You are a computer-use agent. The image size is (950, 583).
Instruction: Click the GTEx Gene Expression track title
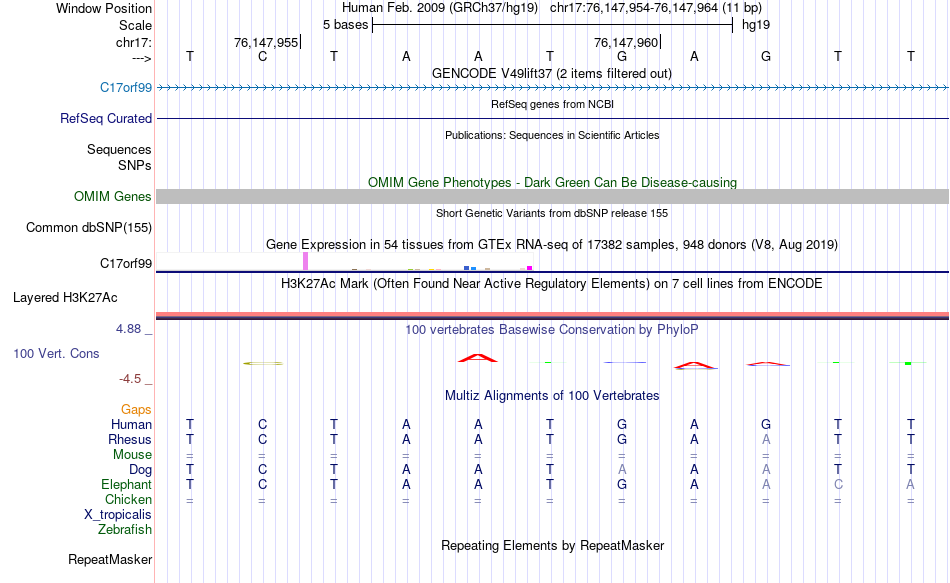point(551,245)
